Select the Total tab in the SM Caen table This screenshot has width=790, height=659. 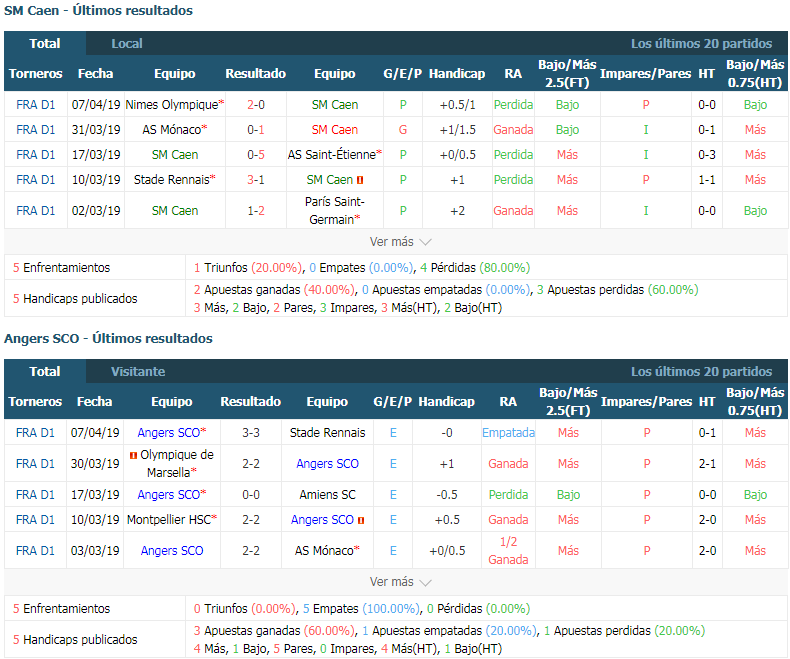coord(45,44)
